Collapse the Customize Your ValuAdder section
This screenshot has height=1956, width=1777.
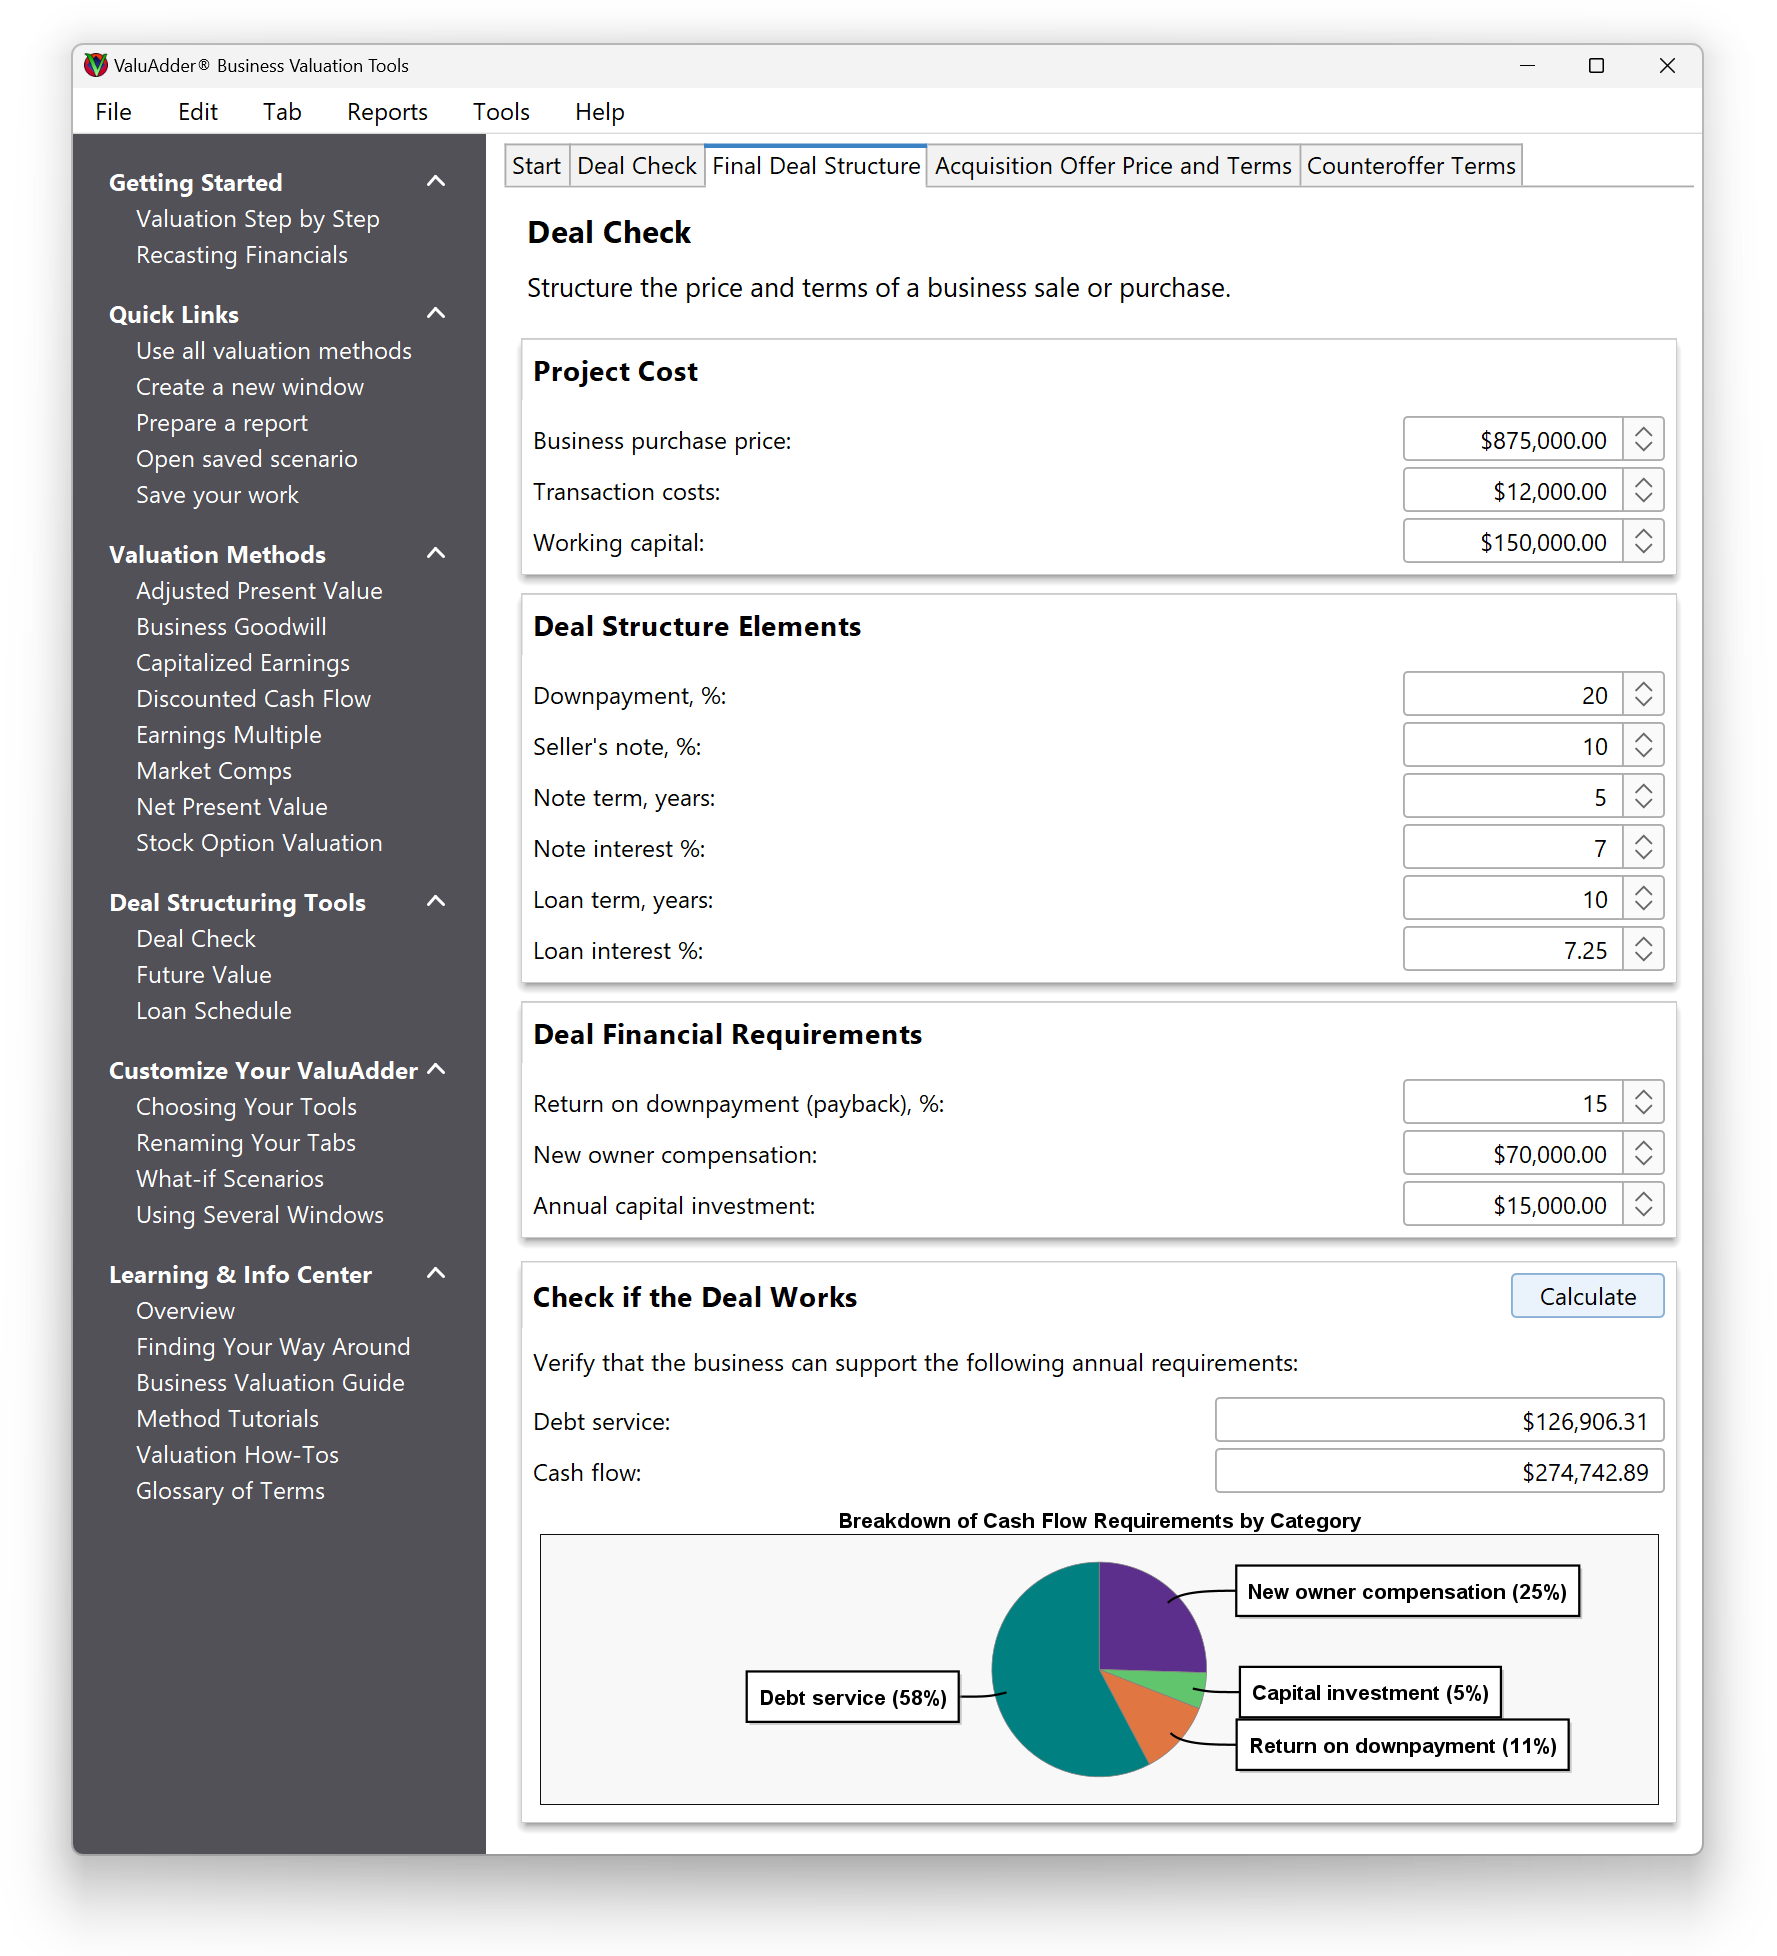[435, 1069]
